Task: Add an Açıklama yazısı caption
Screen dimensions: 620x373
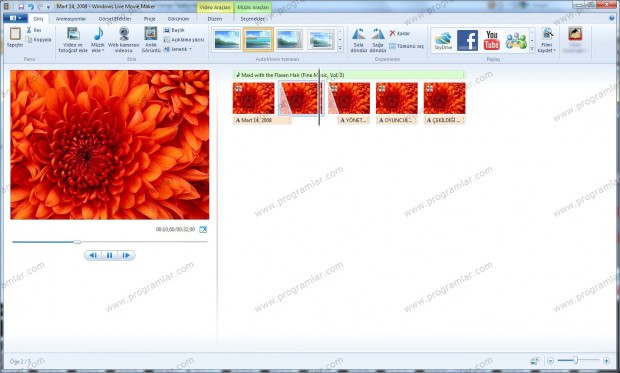Action: (x=184, y=40)
